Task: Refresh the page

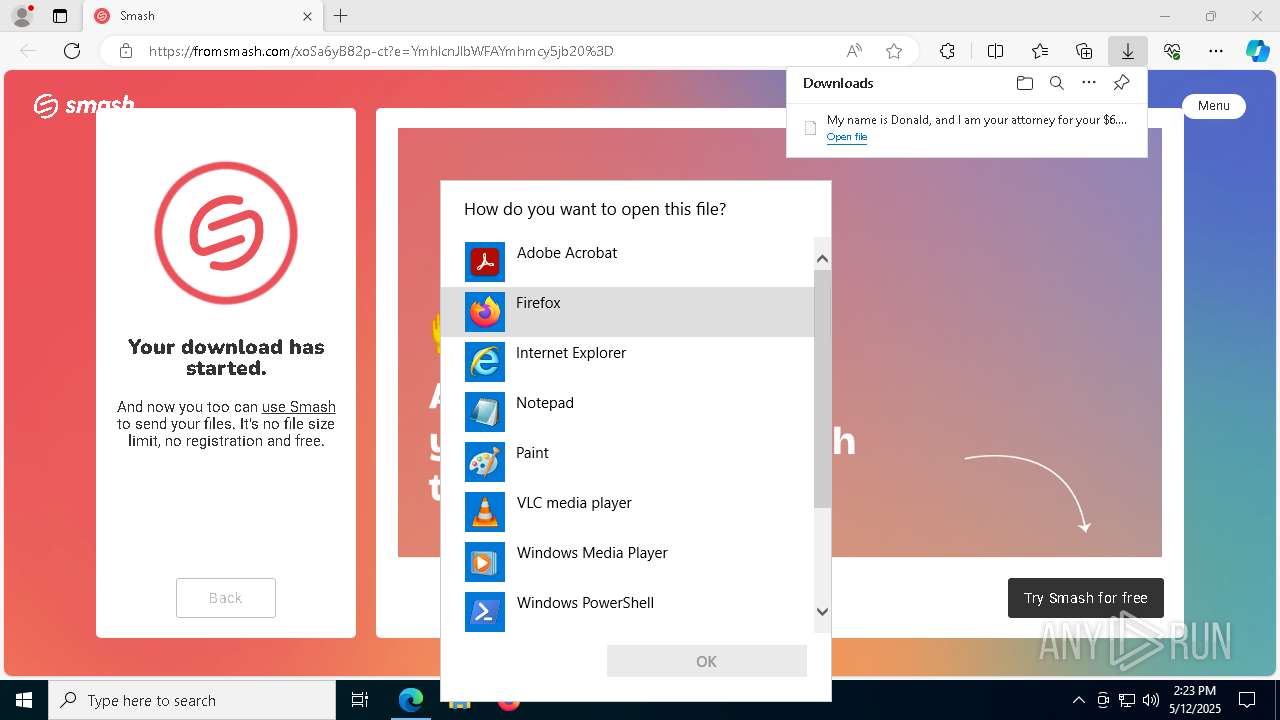Action: pyautogui.click(x=72, y=51)
